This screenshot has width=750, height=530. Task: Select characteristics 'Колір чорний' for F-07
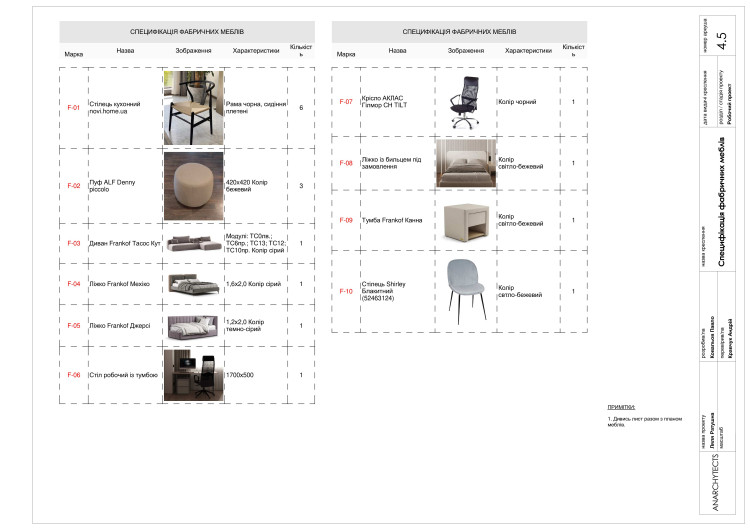click(x=517, y=101)
